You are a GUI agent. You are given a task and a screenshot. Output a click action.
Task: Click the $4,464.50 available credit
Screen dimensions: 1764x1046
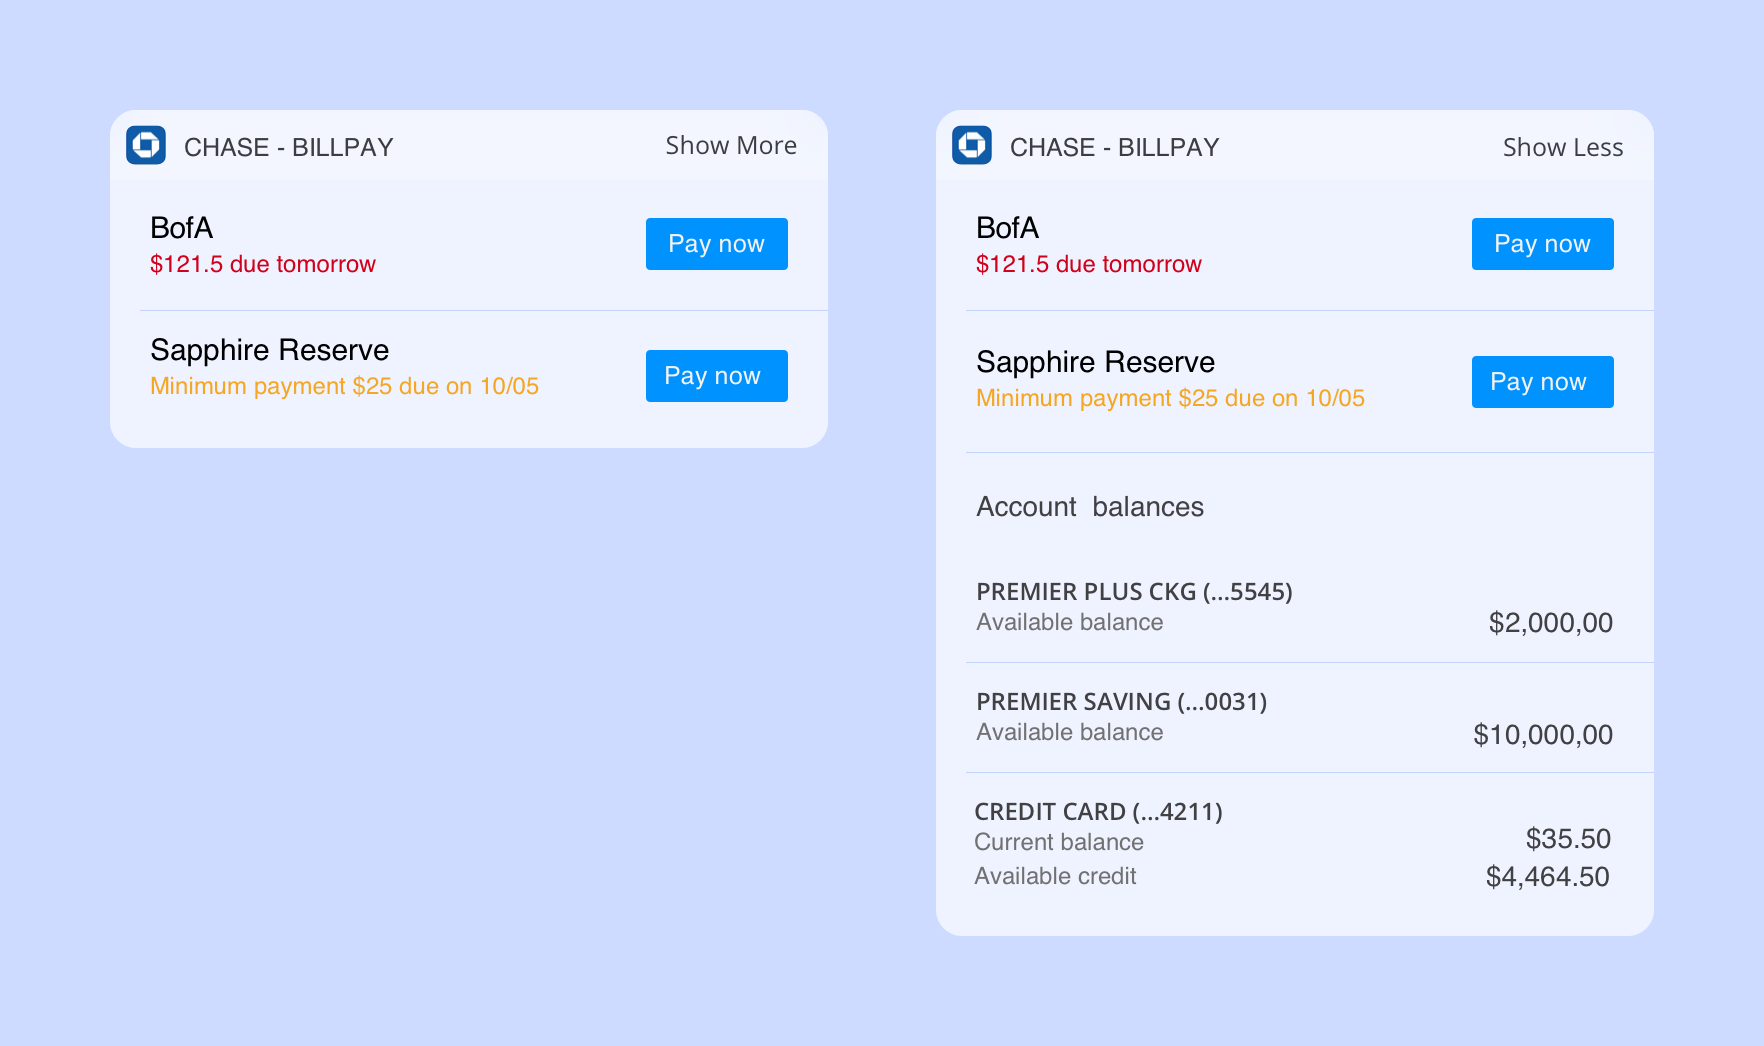point(1547,877)
